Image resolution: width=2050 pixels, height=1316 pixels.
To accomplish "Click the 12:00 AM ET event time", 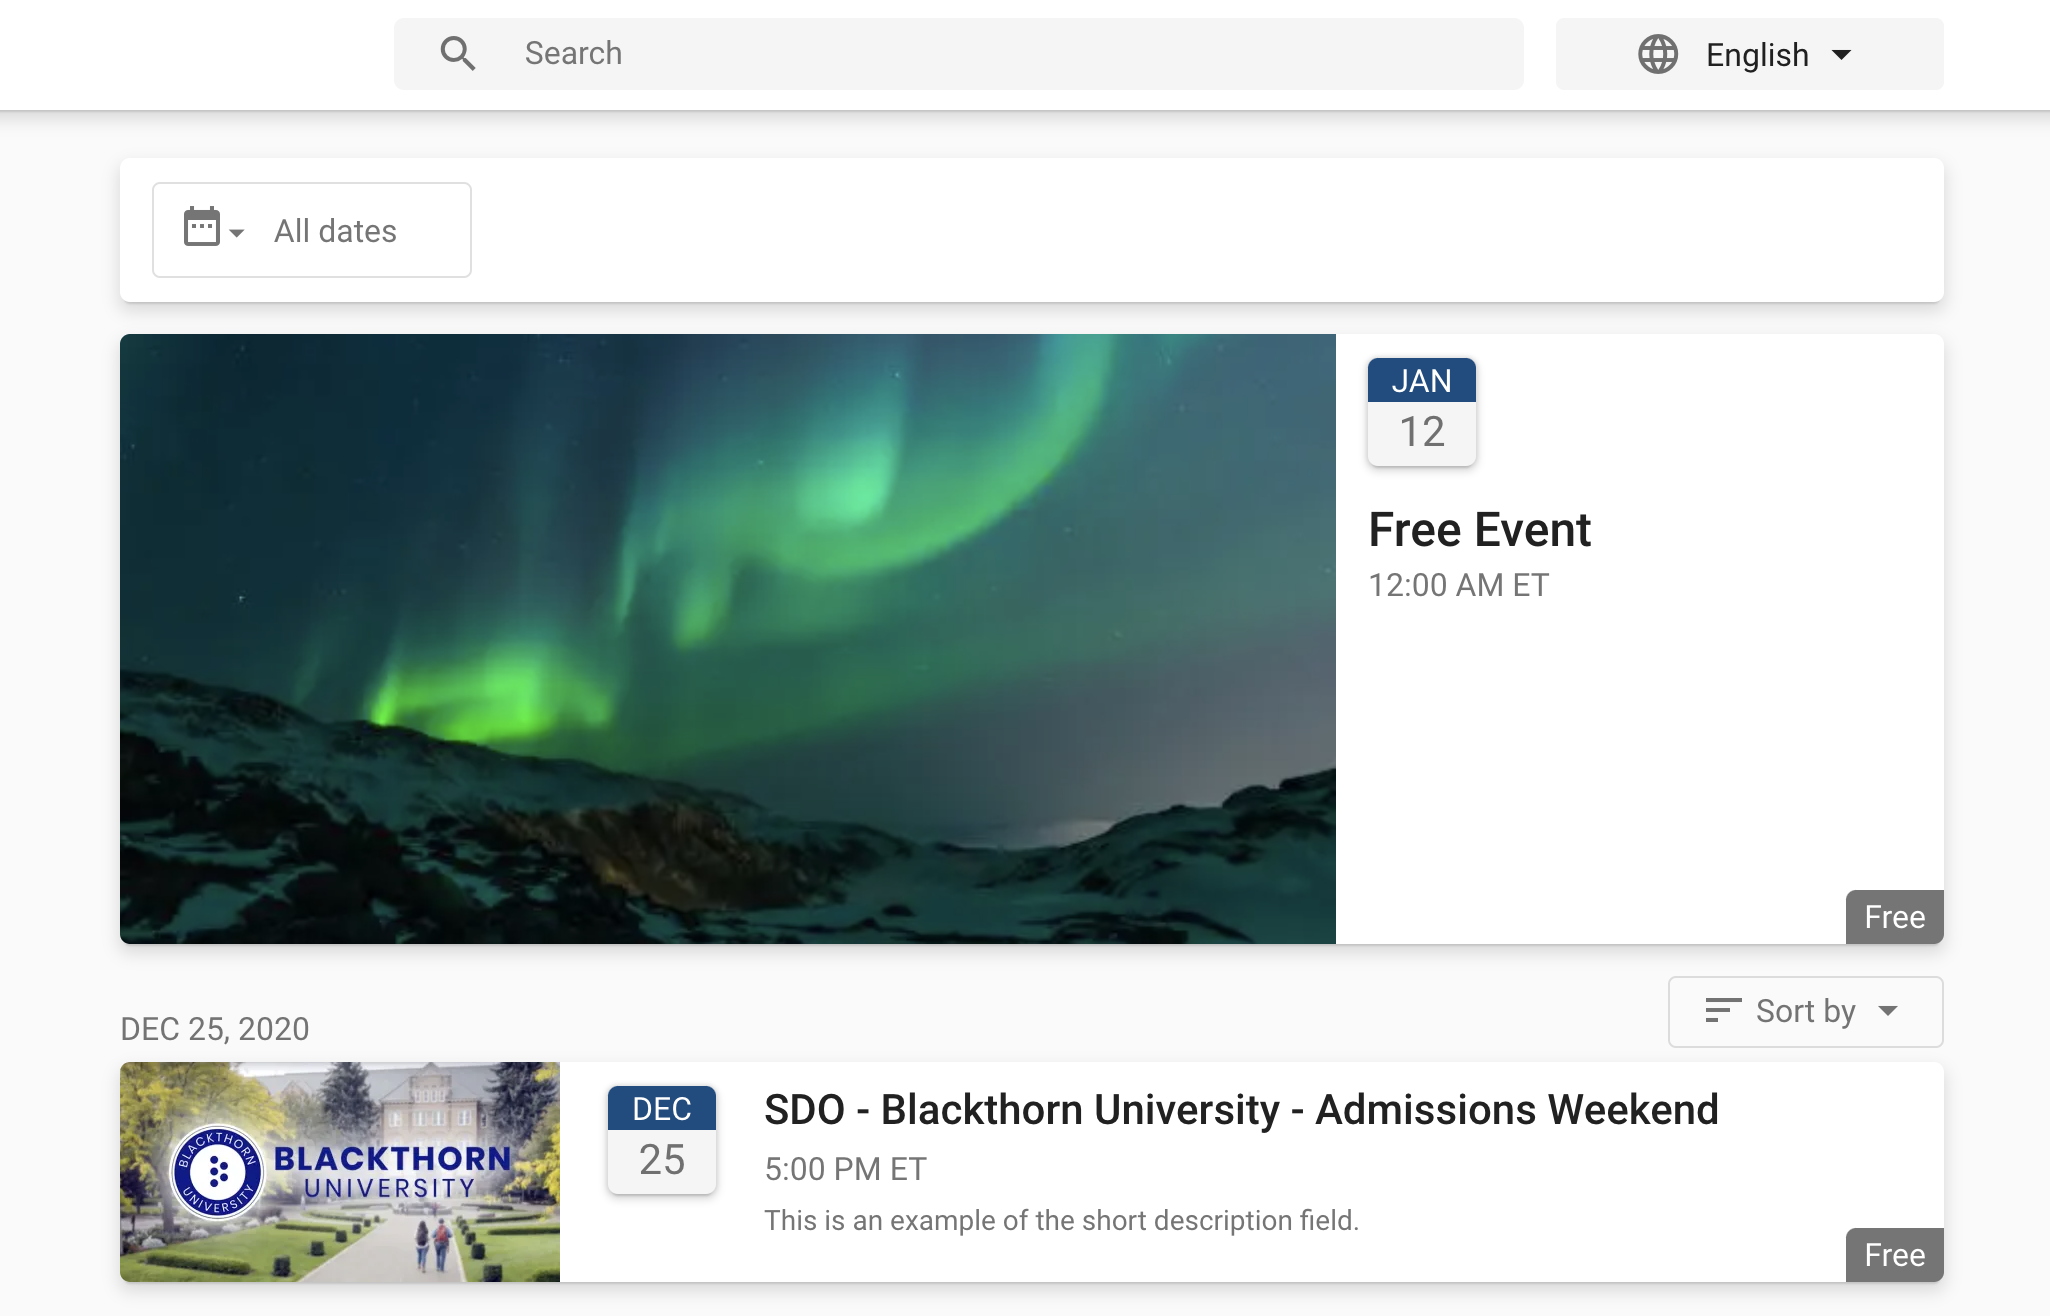I will click(x=1457, y=585).
